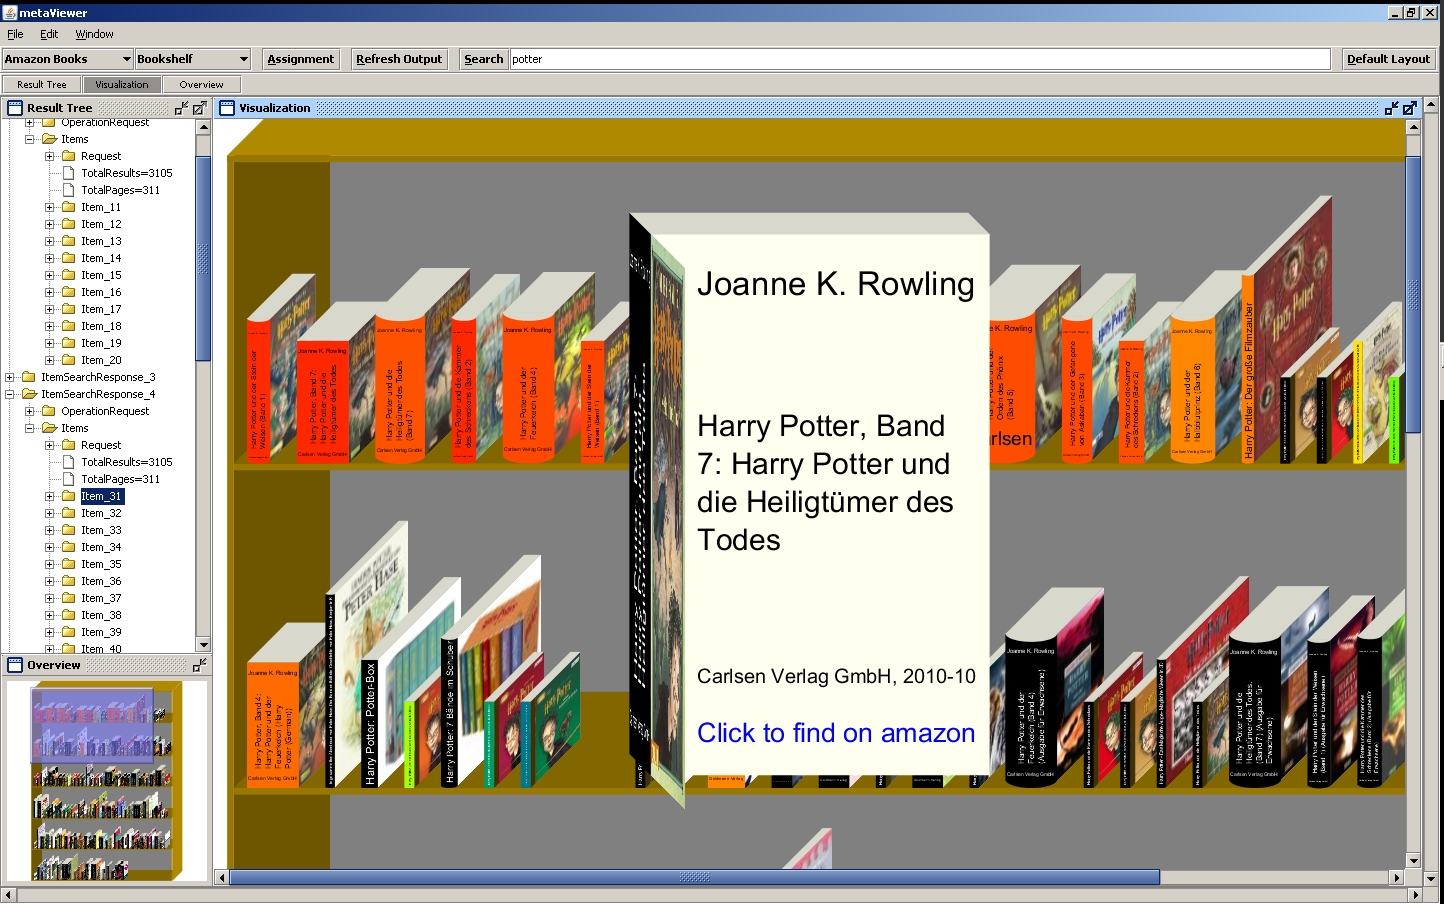The image size is (1444, 904).
Task: Click the Item_38 folder icon
Action: pos(69,615)
